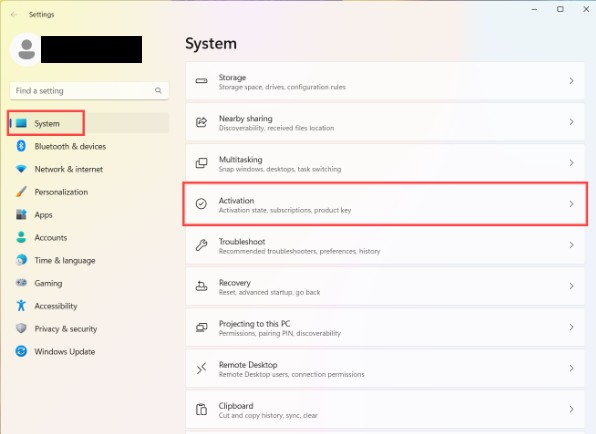596x434 pixels.
Task: Click the Wi-Fi network icon in sidebar
Action: click(x=21, y=169)
